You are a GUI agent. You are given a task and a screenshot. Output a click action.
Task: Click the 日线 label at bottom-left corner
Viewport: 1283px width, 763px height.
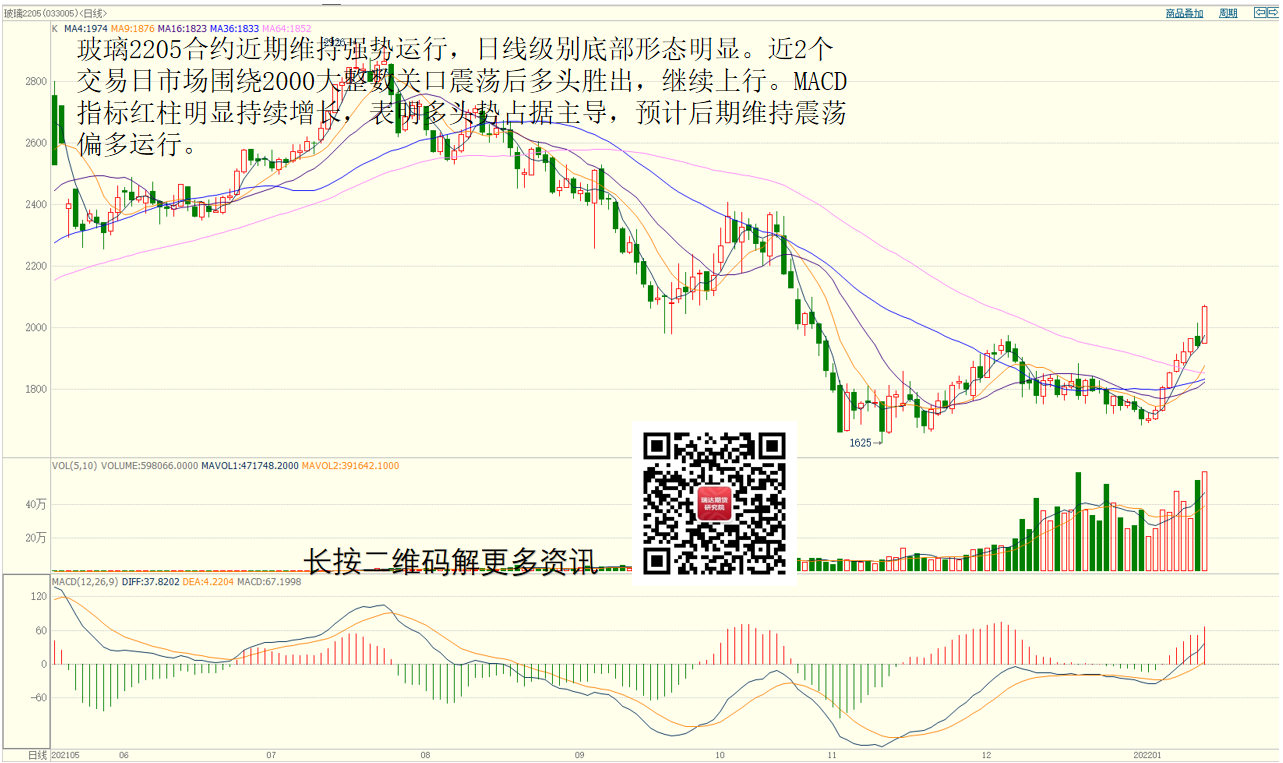36,755
